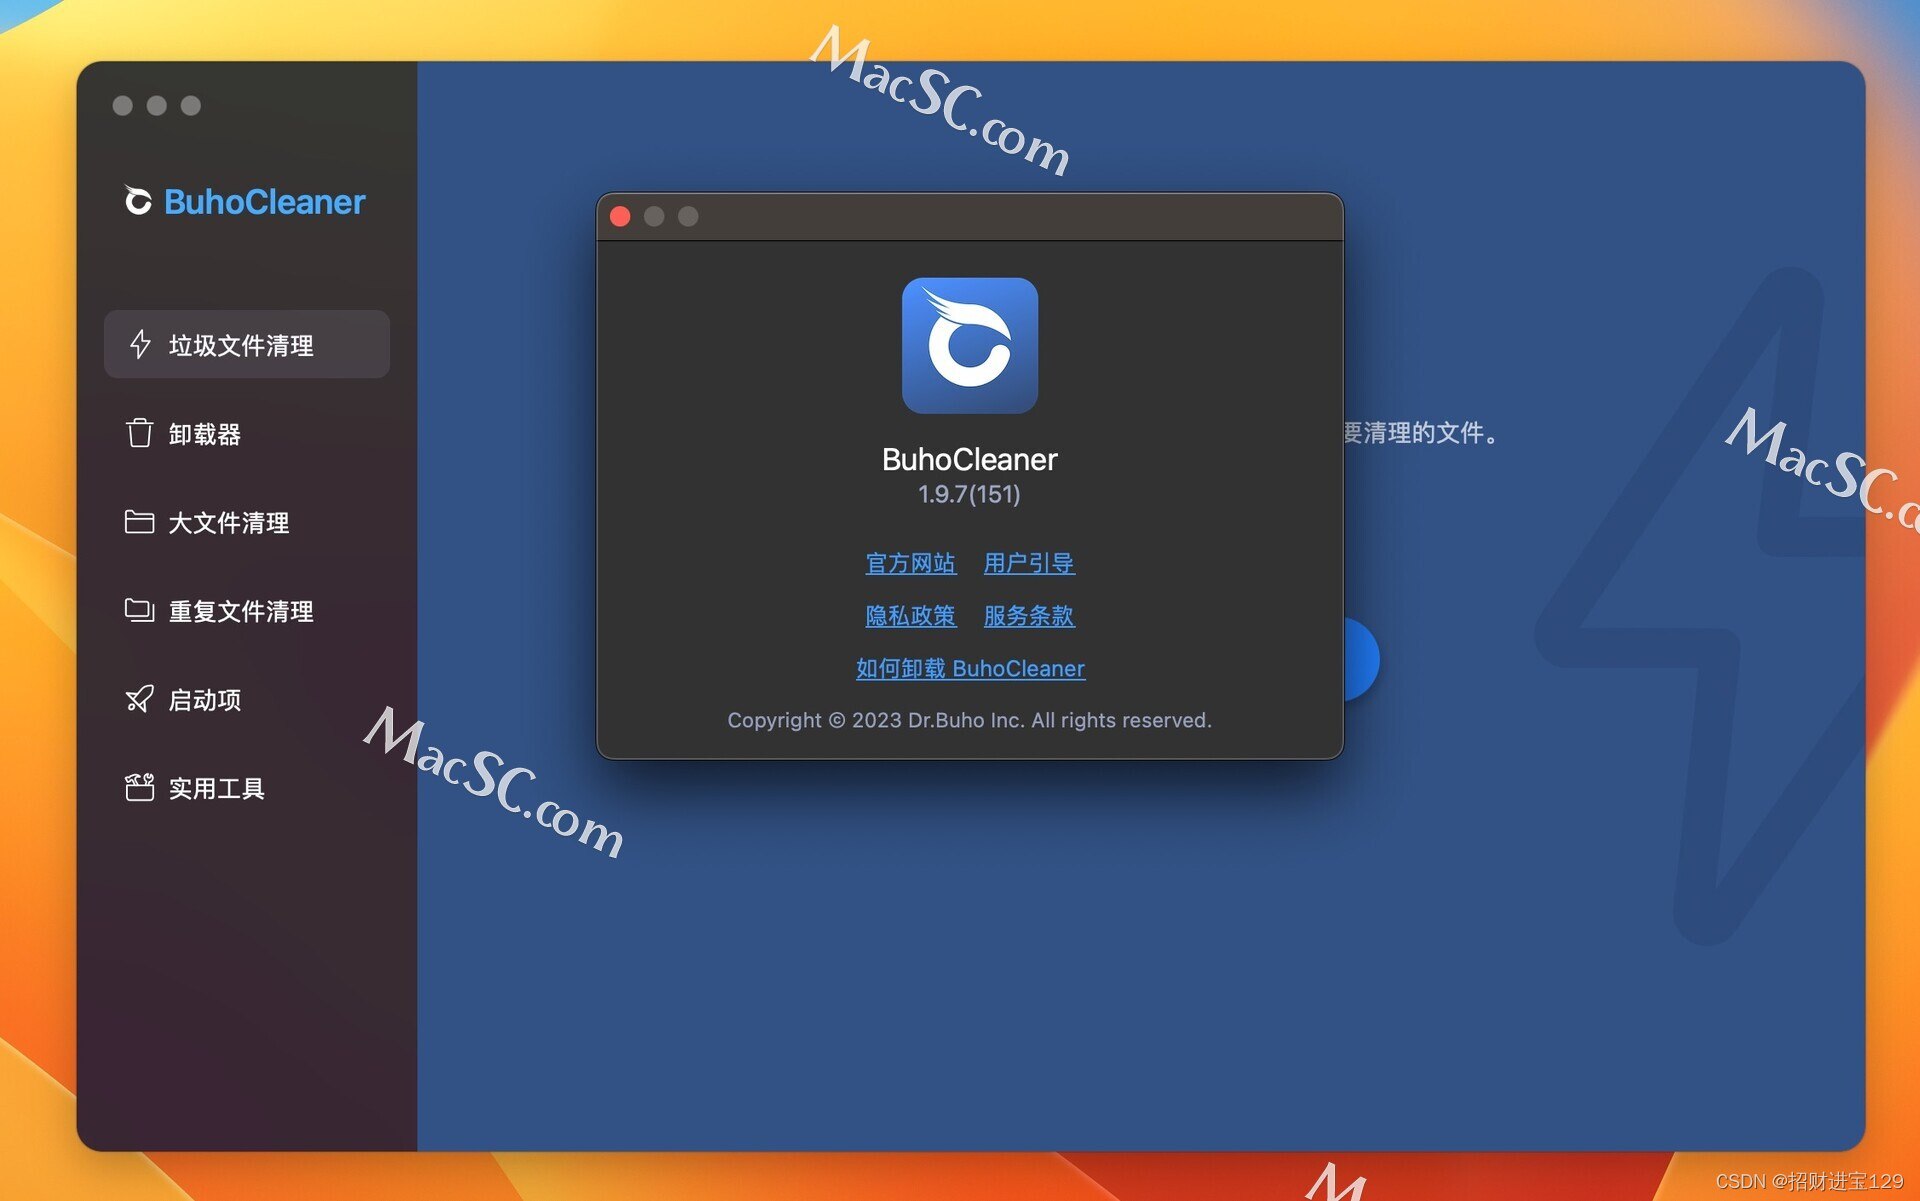1920x1201 pixels.
Task: Click the BuhoCleaner name text in About dialog
Action: click(969, 459)
